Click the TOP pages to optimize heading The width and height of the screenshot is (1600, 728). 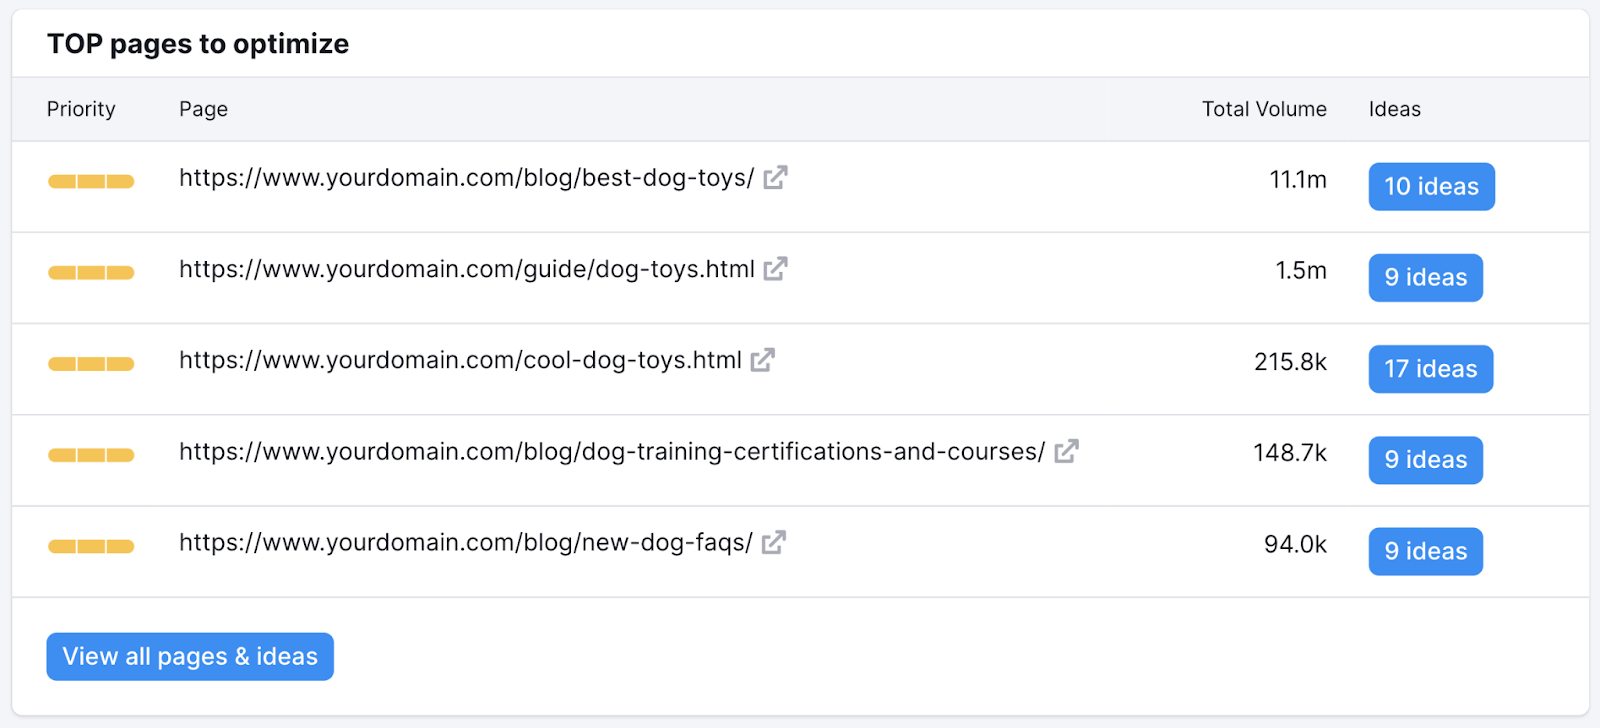(198, 43)
